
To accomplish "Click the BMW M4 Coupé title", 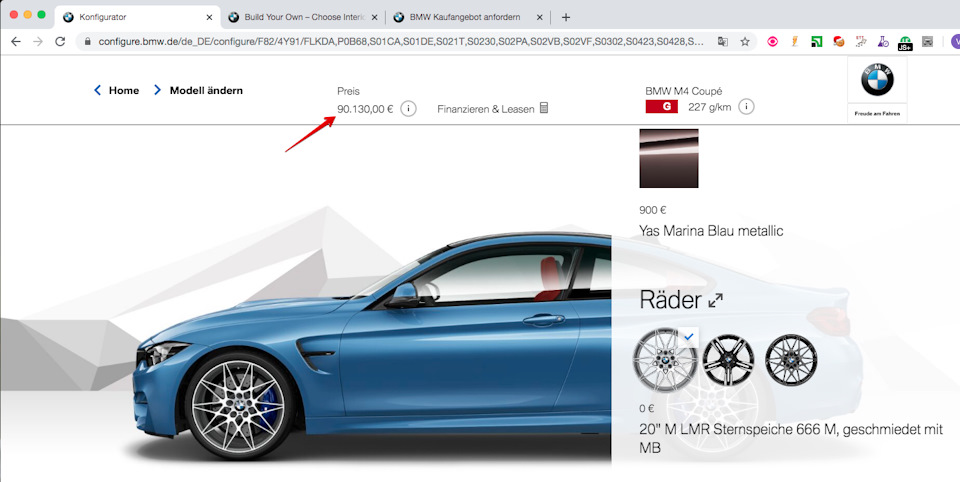I will [683, 91].
